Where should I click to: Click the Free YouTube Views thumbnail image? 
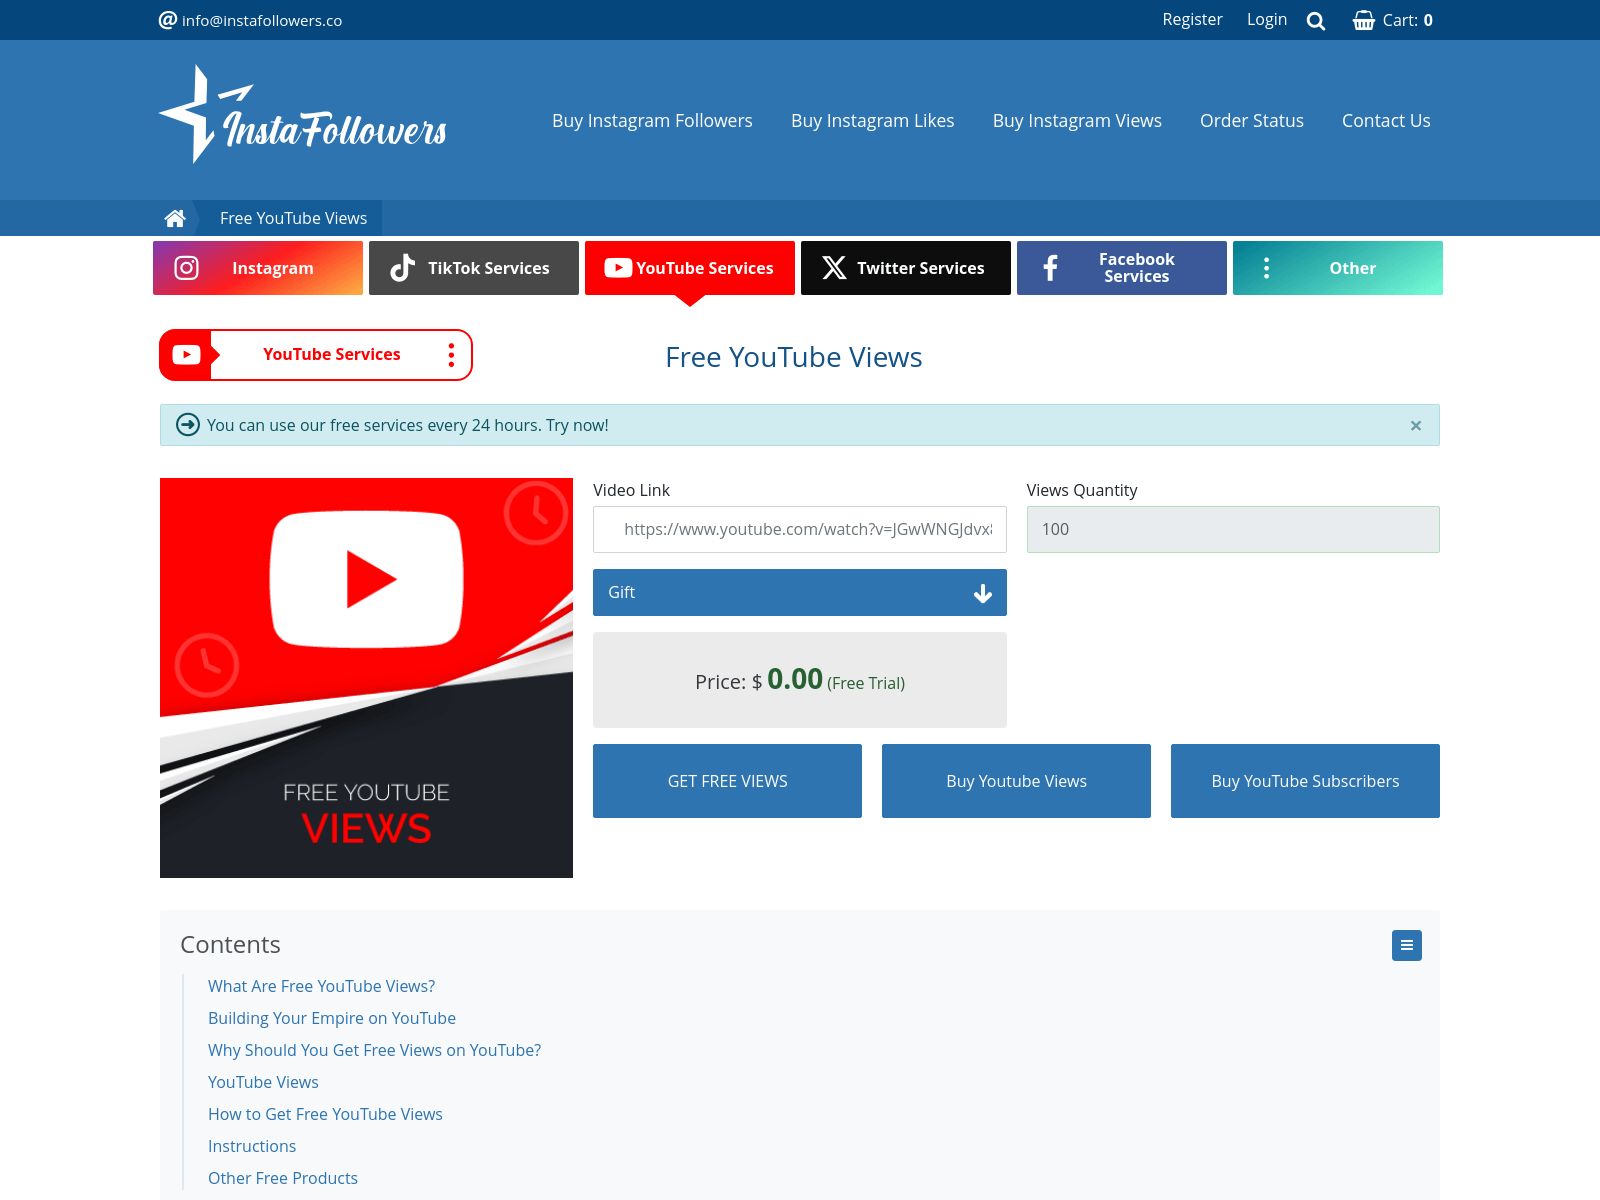366,678
